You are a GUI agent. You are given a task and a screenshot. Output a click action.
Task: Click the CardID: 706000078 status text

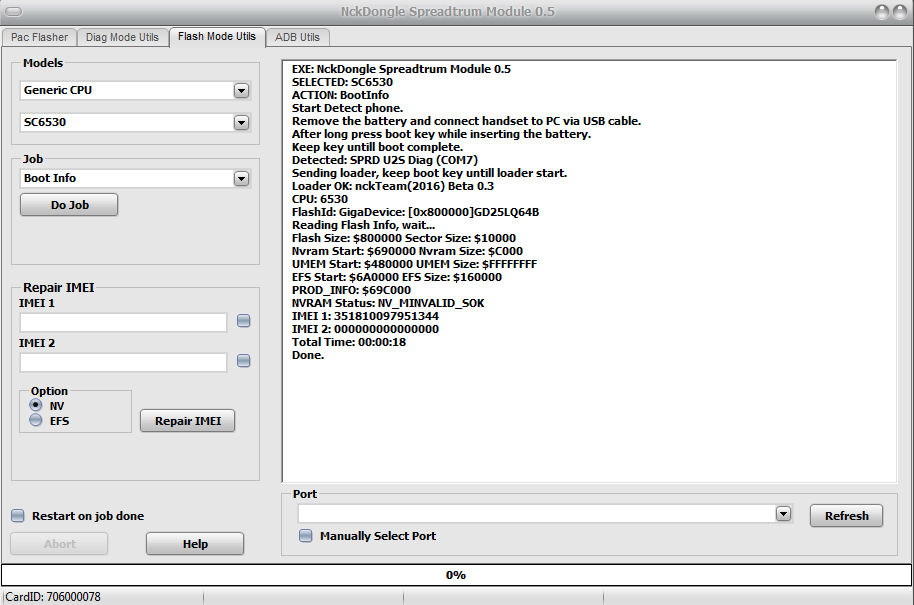(x=53, y=597)
